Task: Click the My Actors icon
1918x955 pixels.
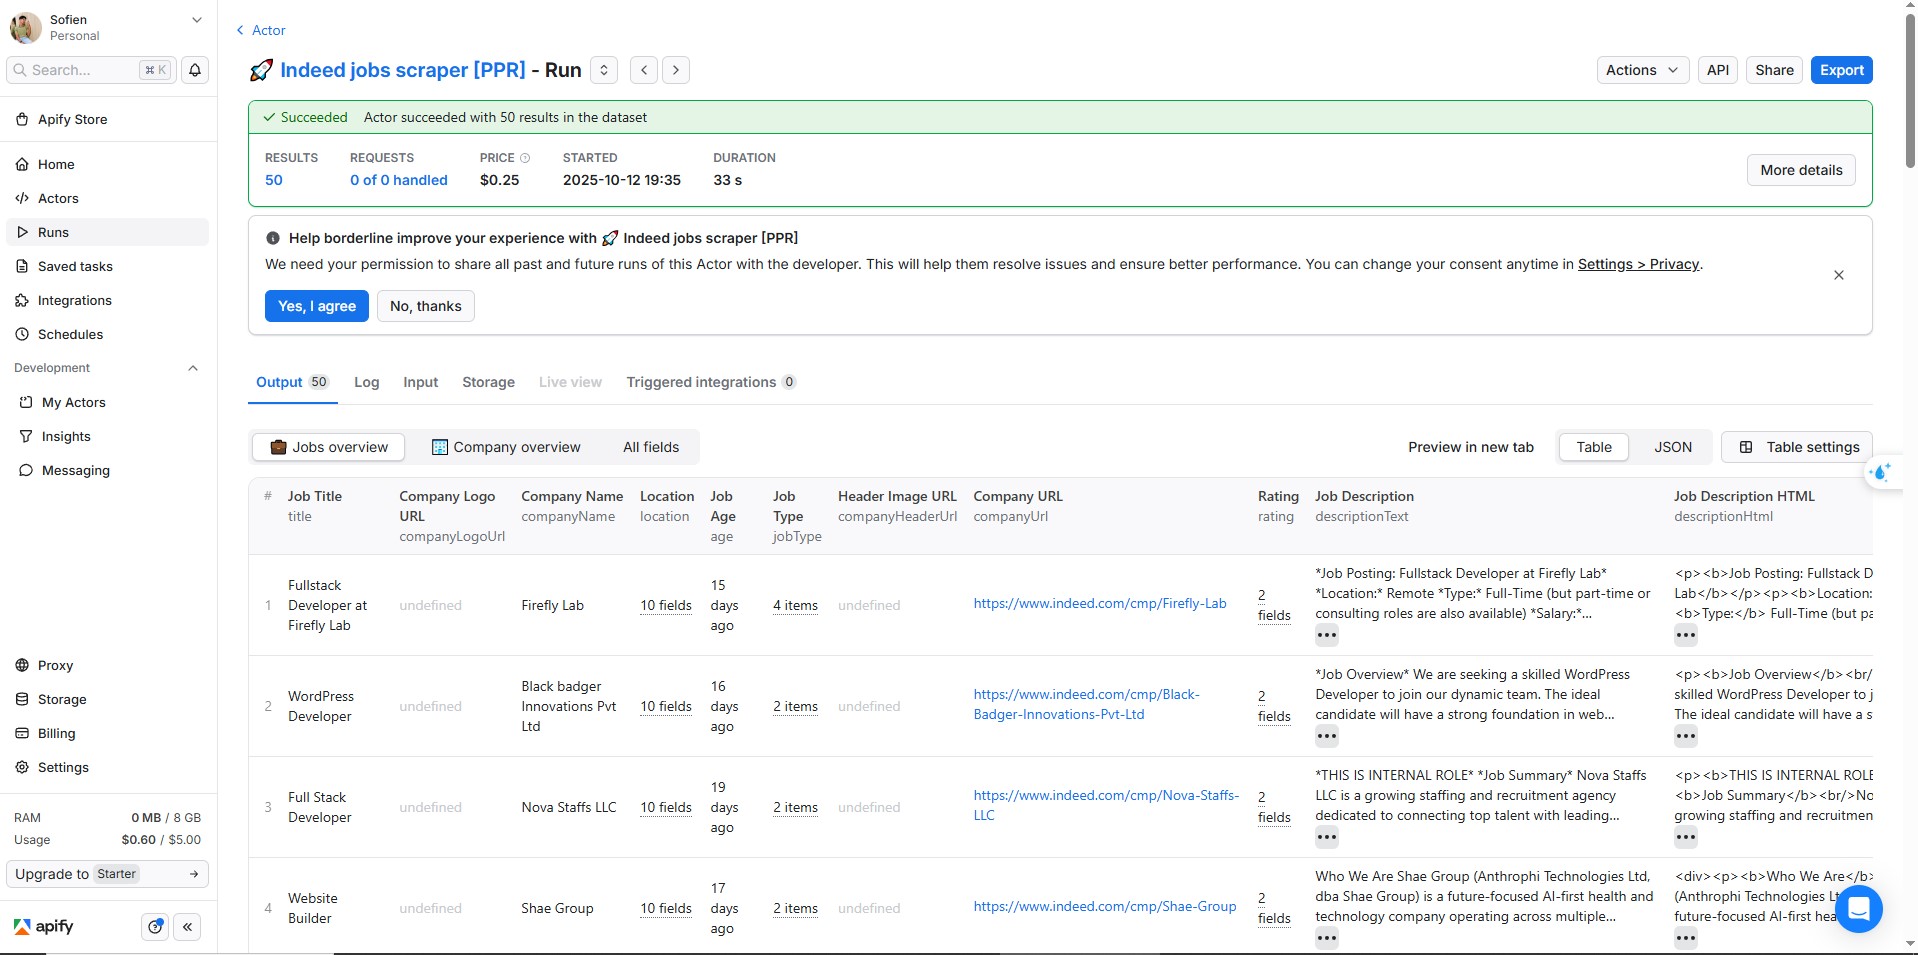Action: click(27, 402)
